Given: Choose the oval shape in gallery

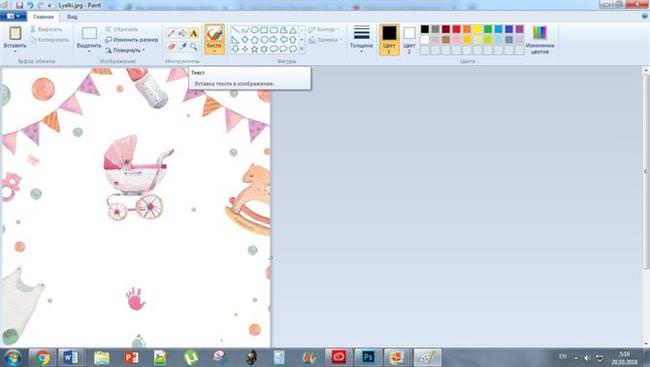Looking at the screenshot, I should click(255, 30).
